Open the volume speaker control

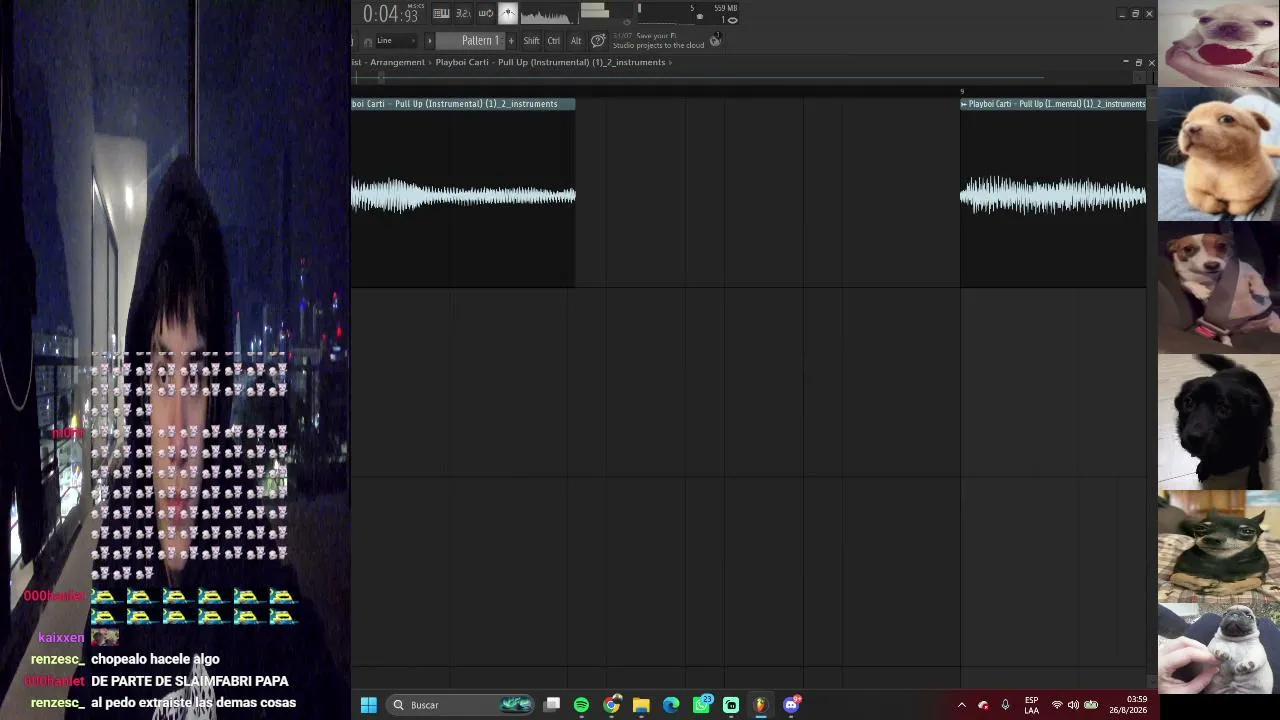click(x=1073, y=705)
